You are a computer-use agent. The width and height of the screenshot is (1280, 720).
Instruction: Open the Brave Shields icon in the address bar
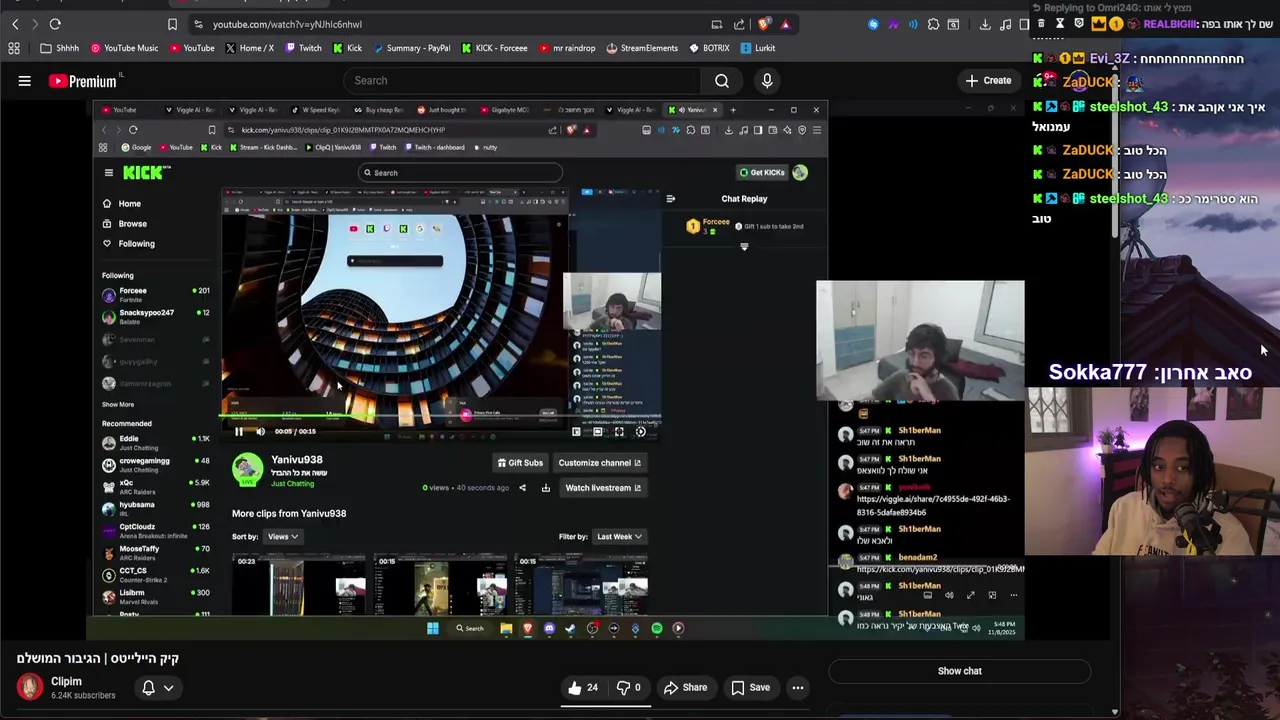(764, 24)
